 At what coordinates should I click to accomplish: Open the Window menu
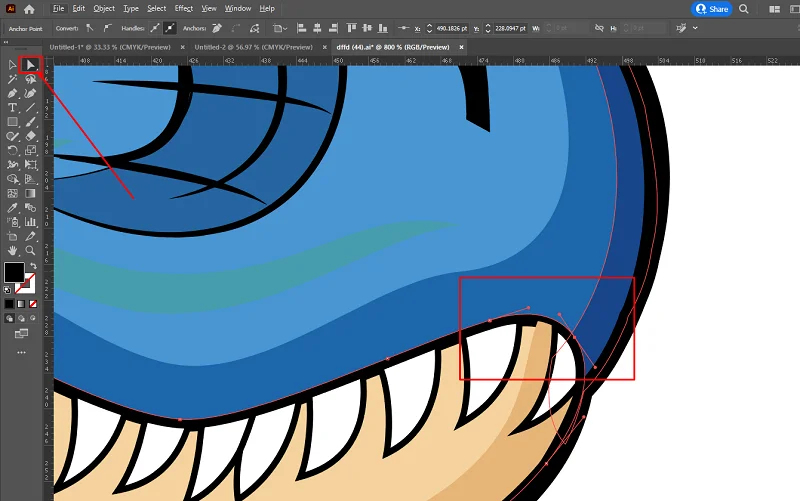click(238, 9)
